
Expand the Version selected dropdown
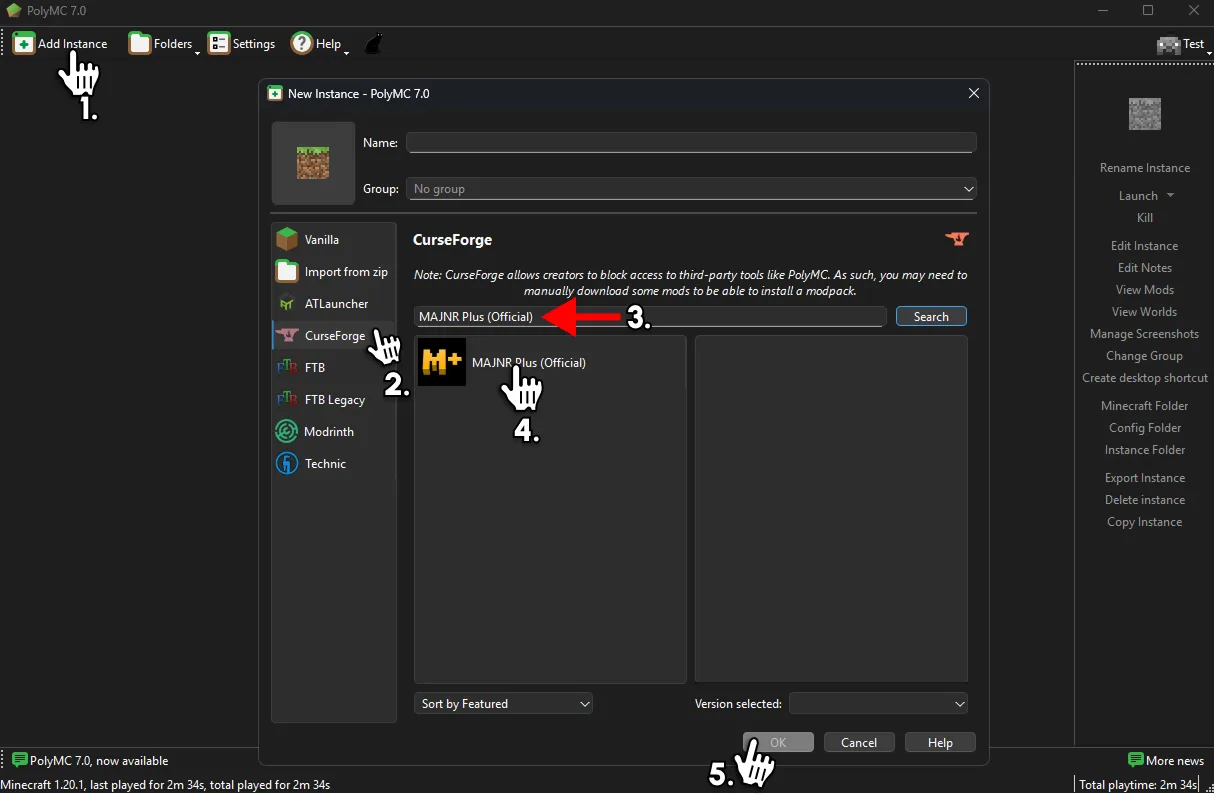click(878, 704)
